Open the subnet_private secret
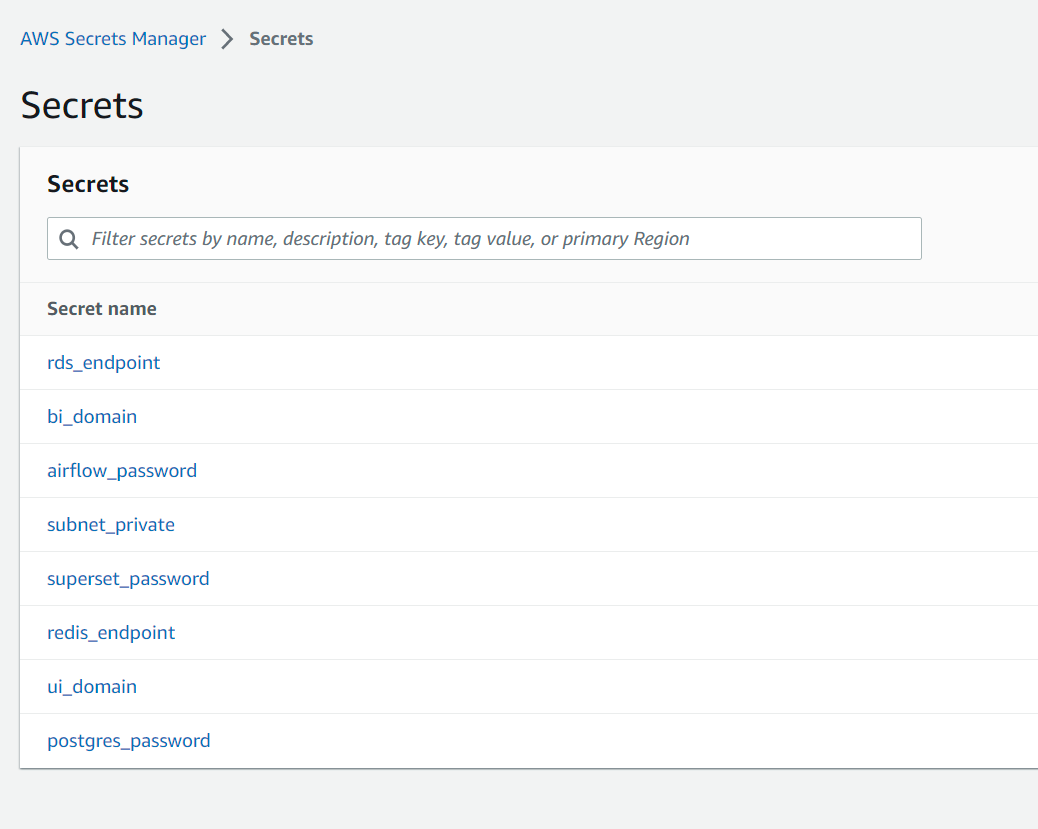The image size is (1038, 829). coord(111,525)
